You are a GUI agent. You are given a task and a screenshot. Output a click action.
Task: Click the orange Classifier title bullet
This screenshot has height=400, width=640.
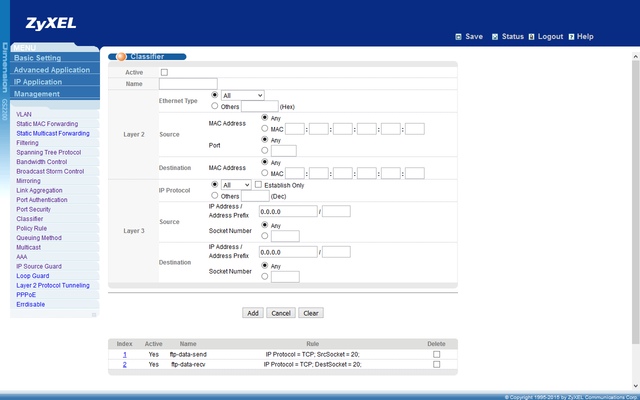121,57
